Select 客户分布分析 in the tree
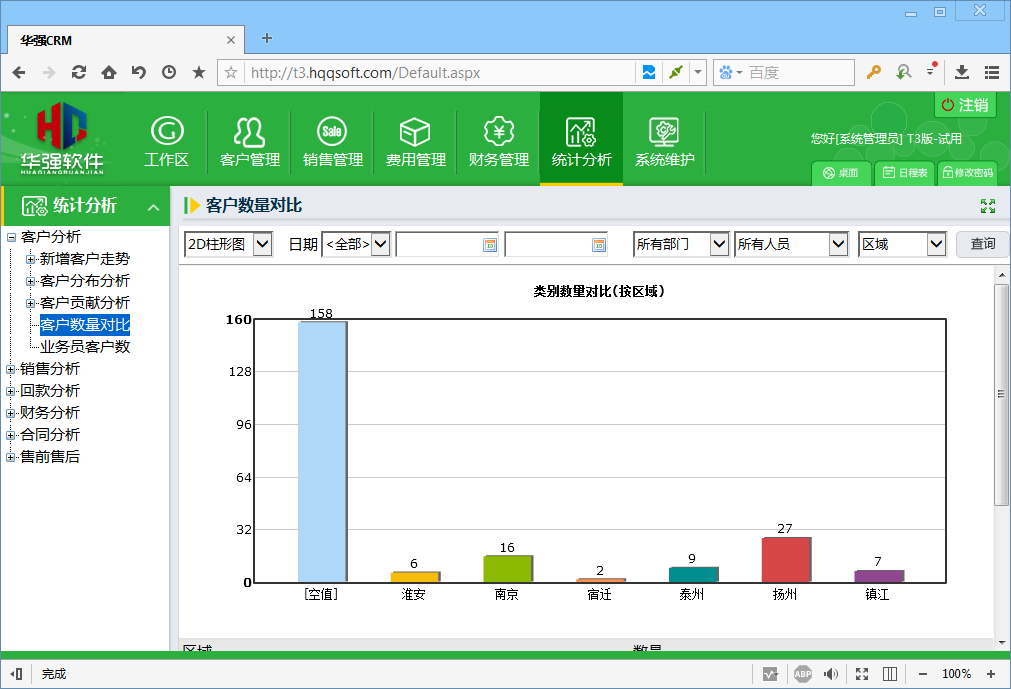This screenshot has width=1011, height=689. [x=85, y=281]
